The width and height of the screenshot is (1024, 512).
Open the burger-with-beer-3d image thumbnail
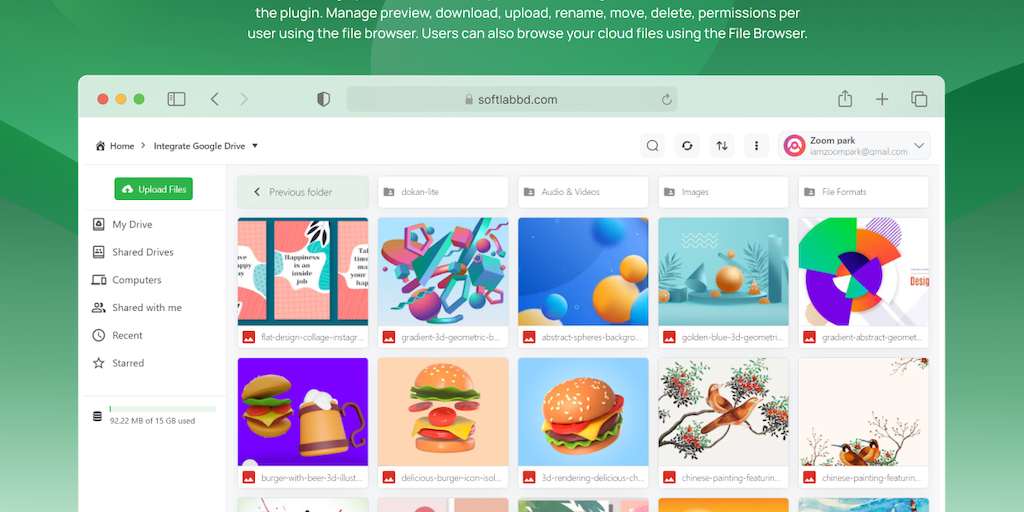point(303,411)
